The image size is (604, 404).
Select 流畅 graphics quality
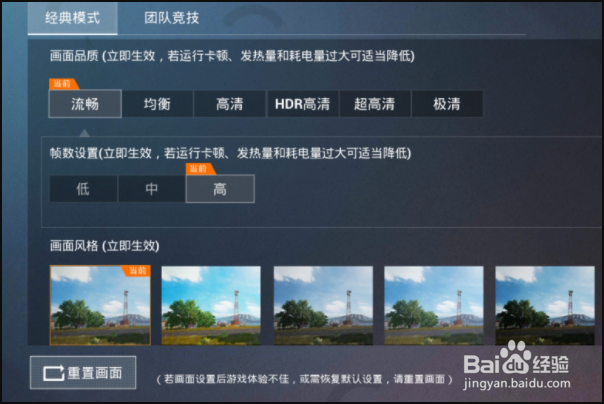tap(85, 104)
